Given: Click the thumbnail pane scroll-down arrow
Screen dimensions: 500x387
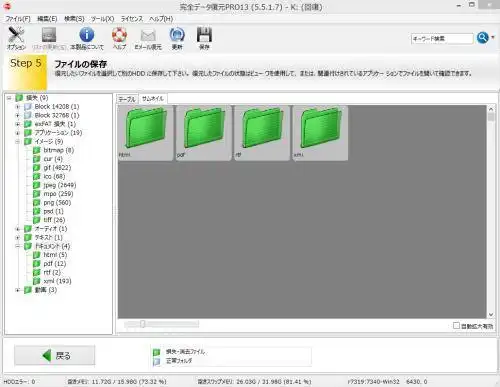Looking at the screenshot, I should pyautogui.click(x=491, y=314).
